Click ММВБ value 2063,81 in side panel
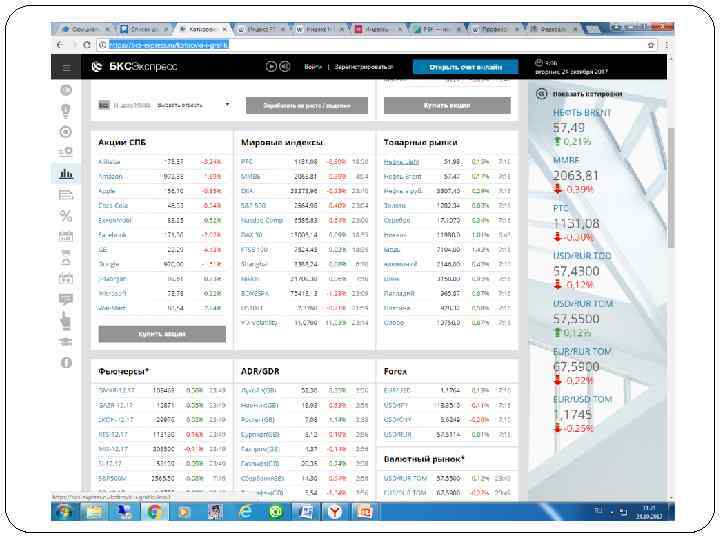720x540 pixels. [576, 175]
